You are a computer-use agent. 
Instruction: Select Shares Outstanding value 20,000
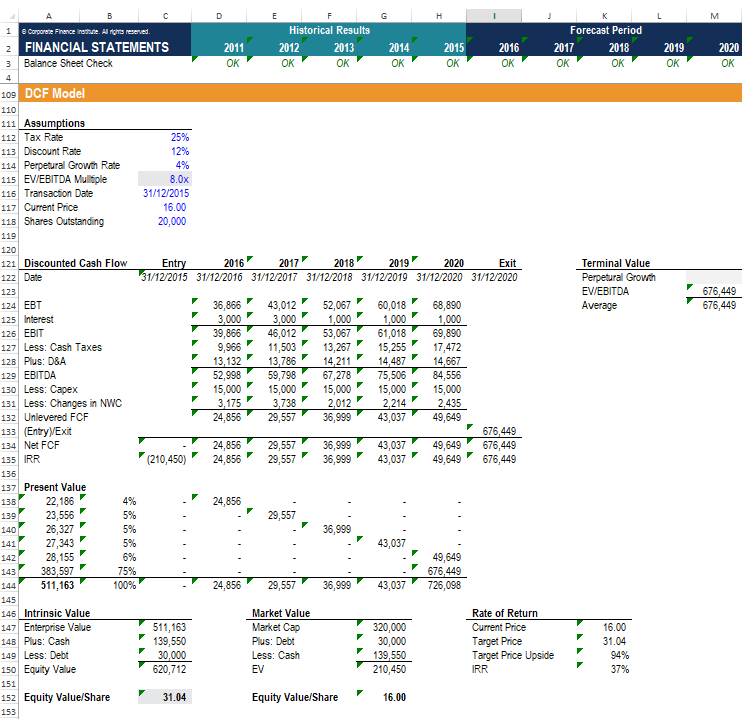tap(172, 222)
